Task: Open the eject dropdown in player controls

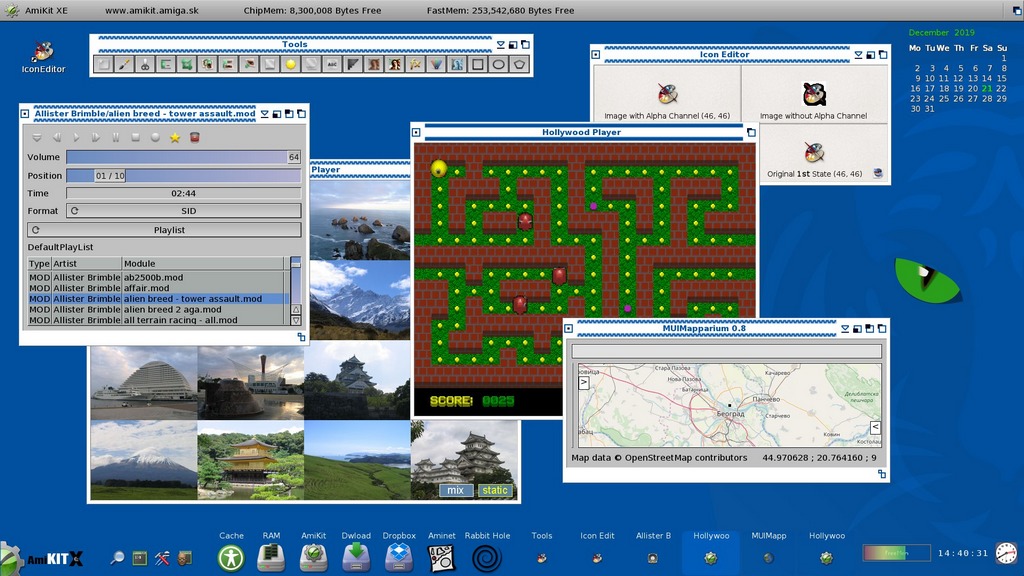Action: click(37, 137)
